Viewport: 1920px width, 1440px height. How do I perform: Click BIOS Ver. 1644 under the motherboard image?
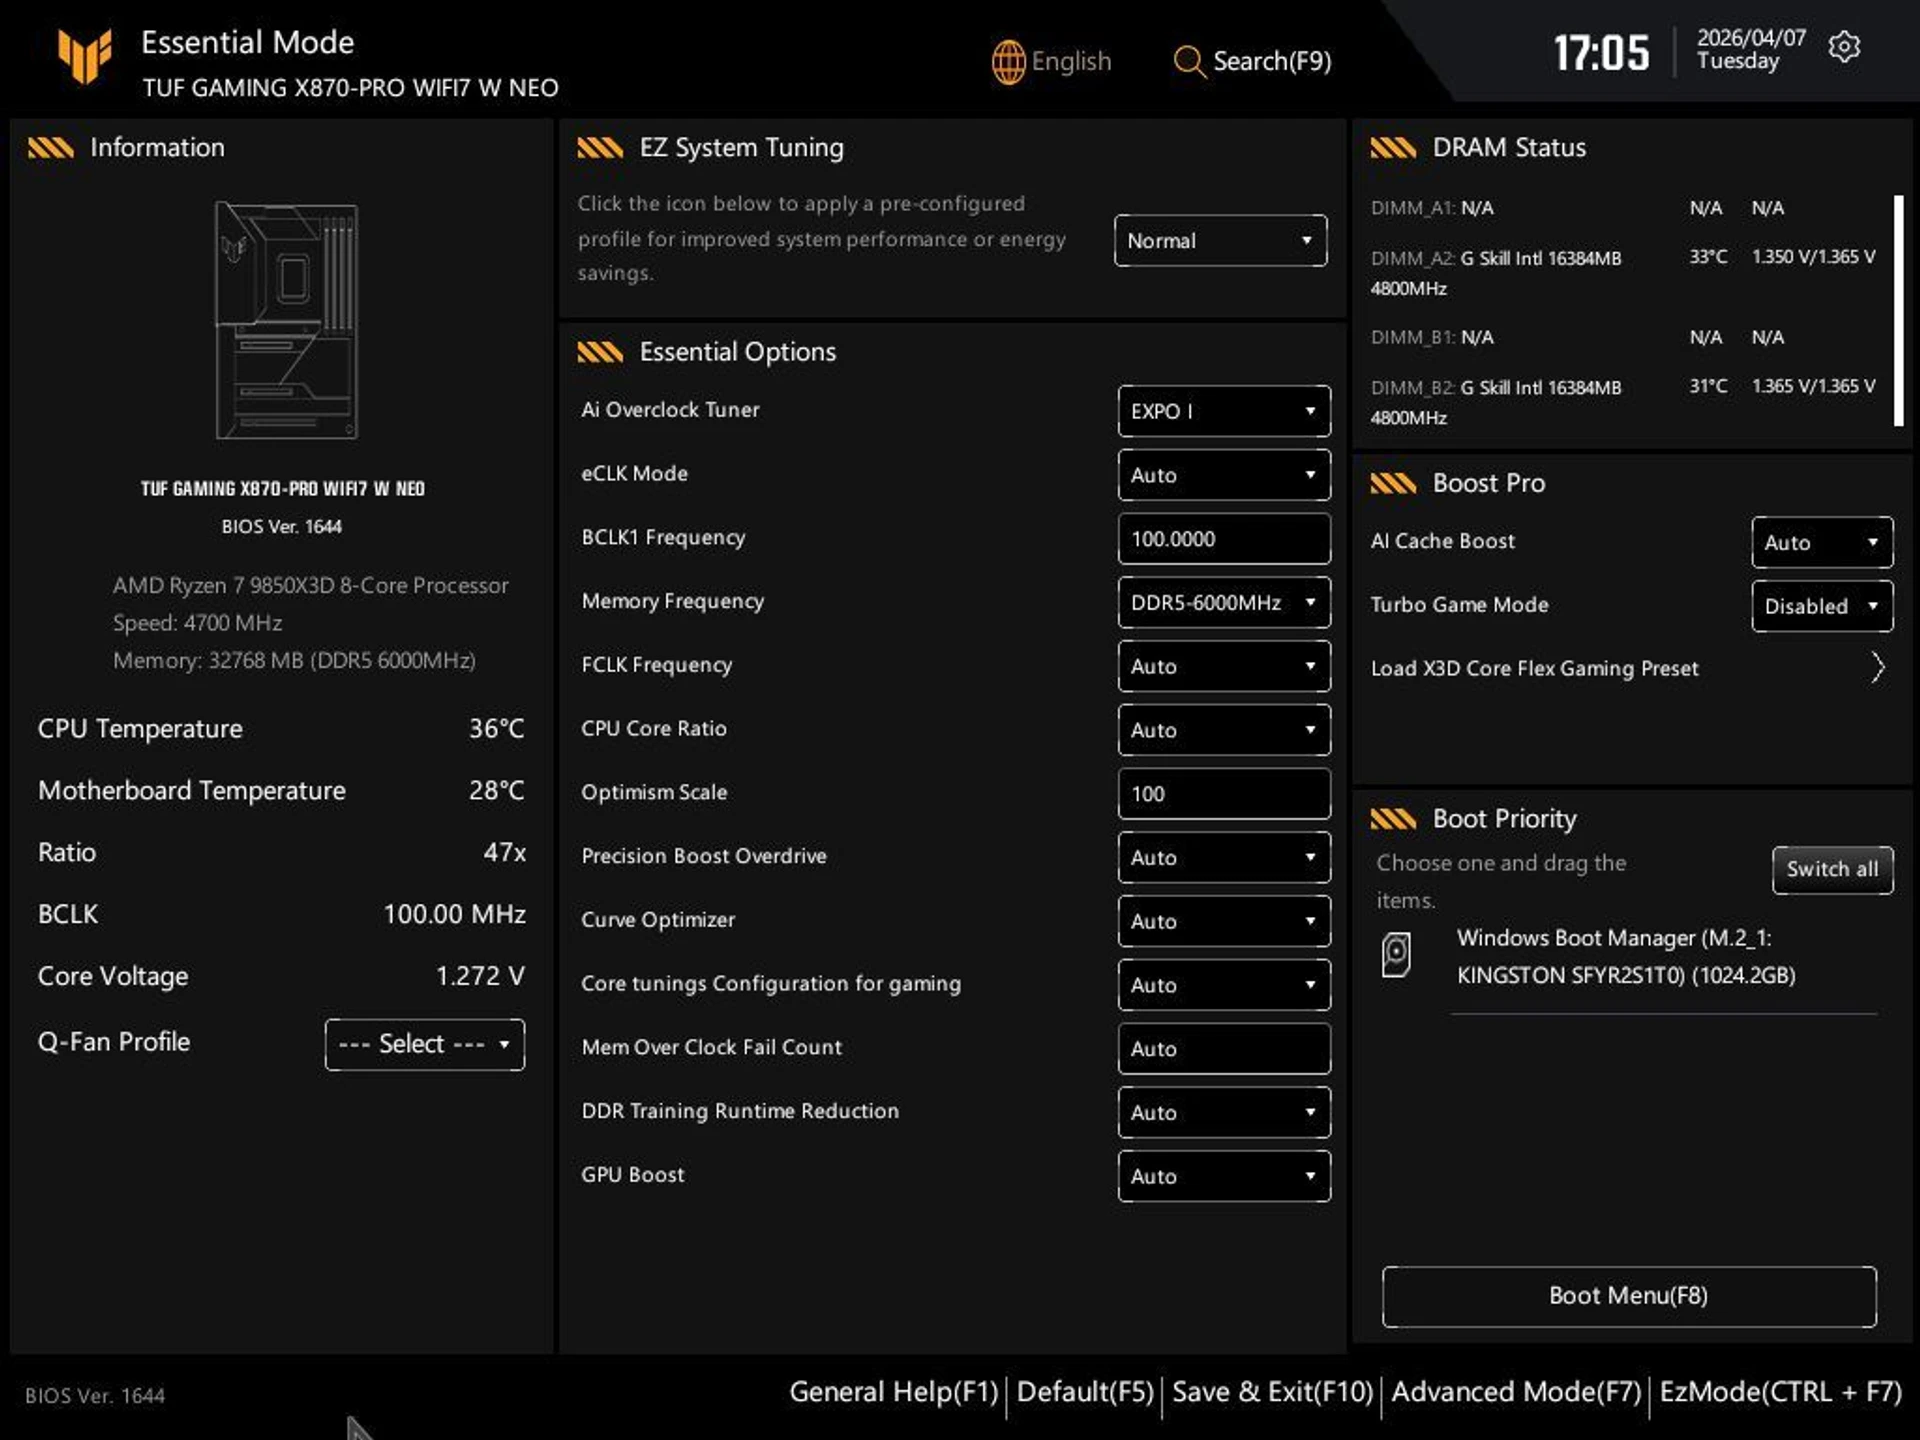pyautogui.click(x=282, y=527)
